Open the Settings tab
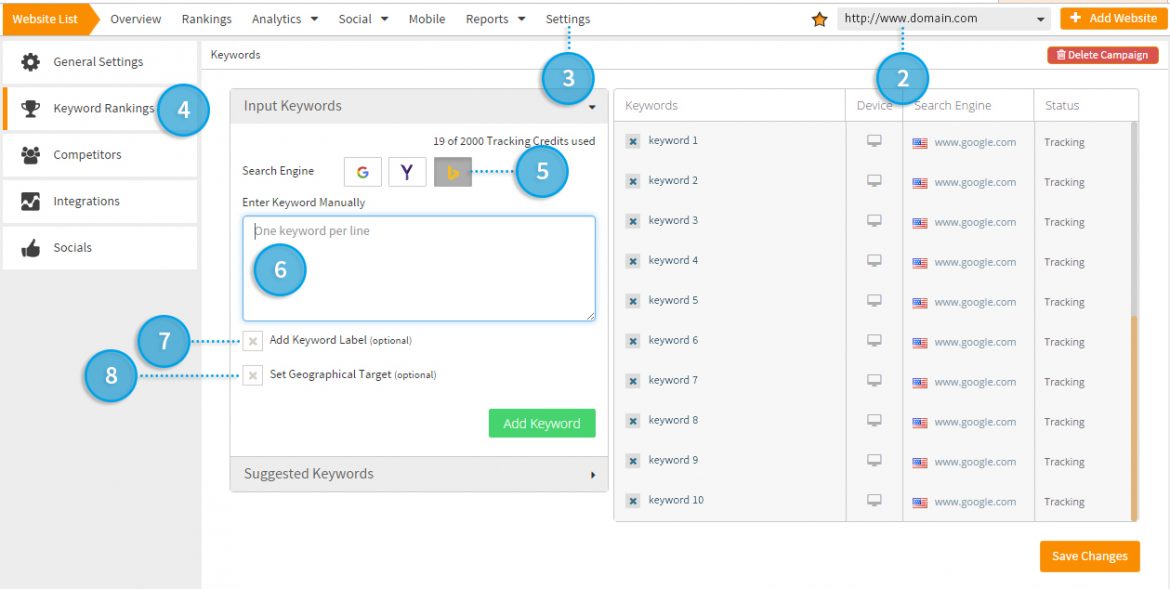Image resolution: width=1170 pixels, height=589 pixels. pyautogui.click(x=568, y=19)
